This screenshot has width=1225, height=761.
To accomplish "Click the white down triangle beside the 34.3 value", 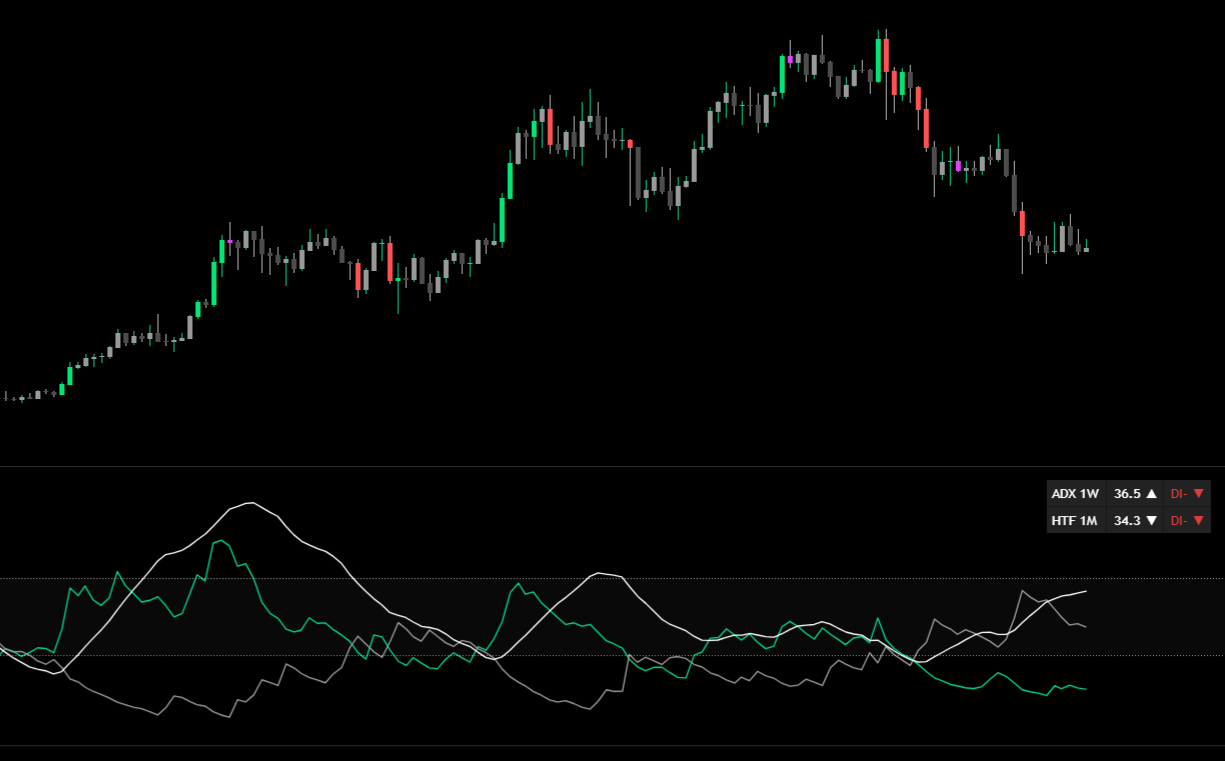I will pyautogui.click(x=1152, y=520).
